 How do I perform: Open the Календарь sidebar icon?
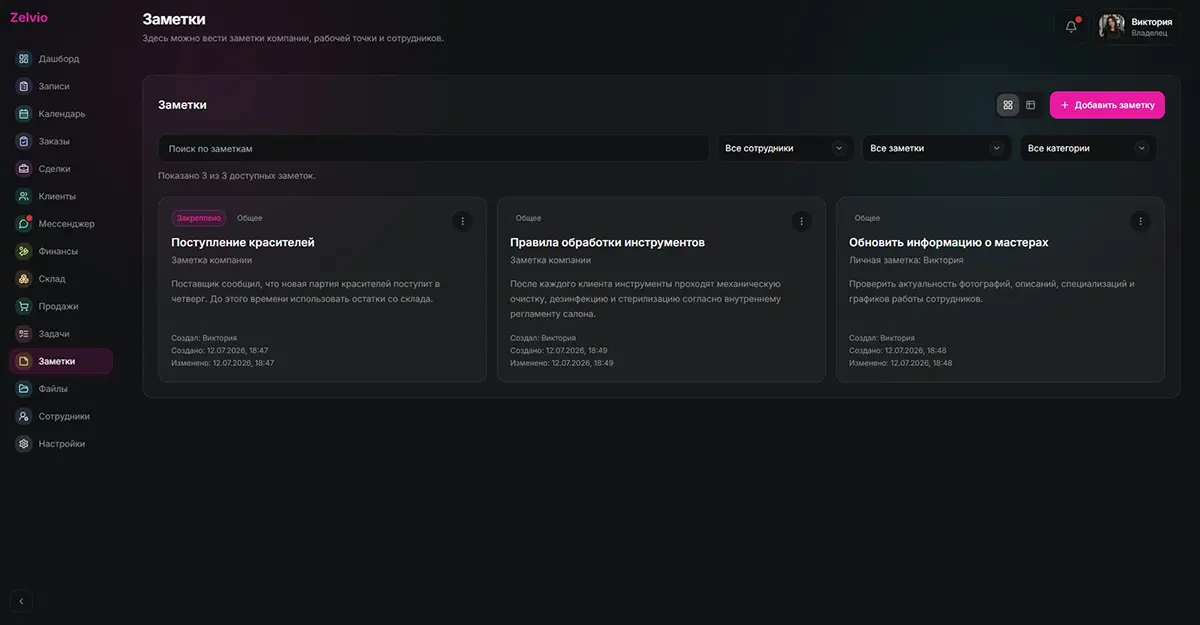pyautogui.click(x=24, y=114)
